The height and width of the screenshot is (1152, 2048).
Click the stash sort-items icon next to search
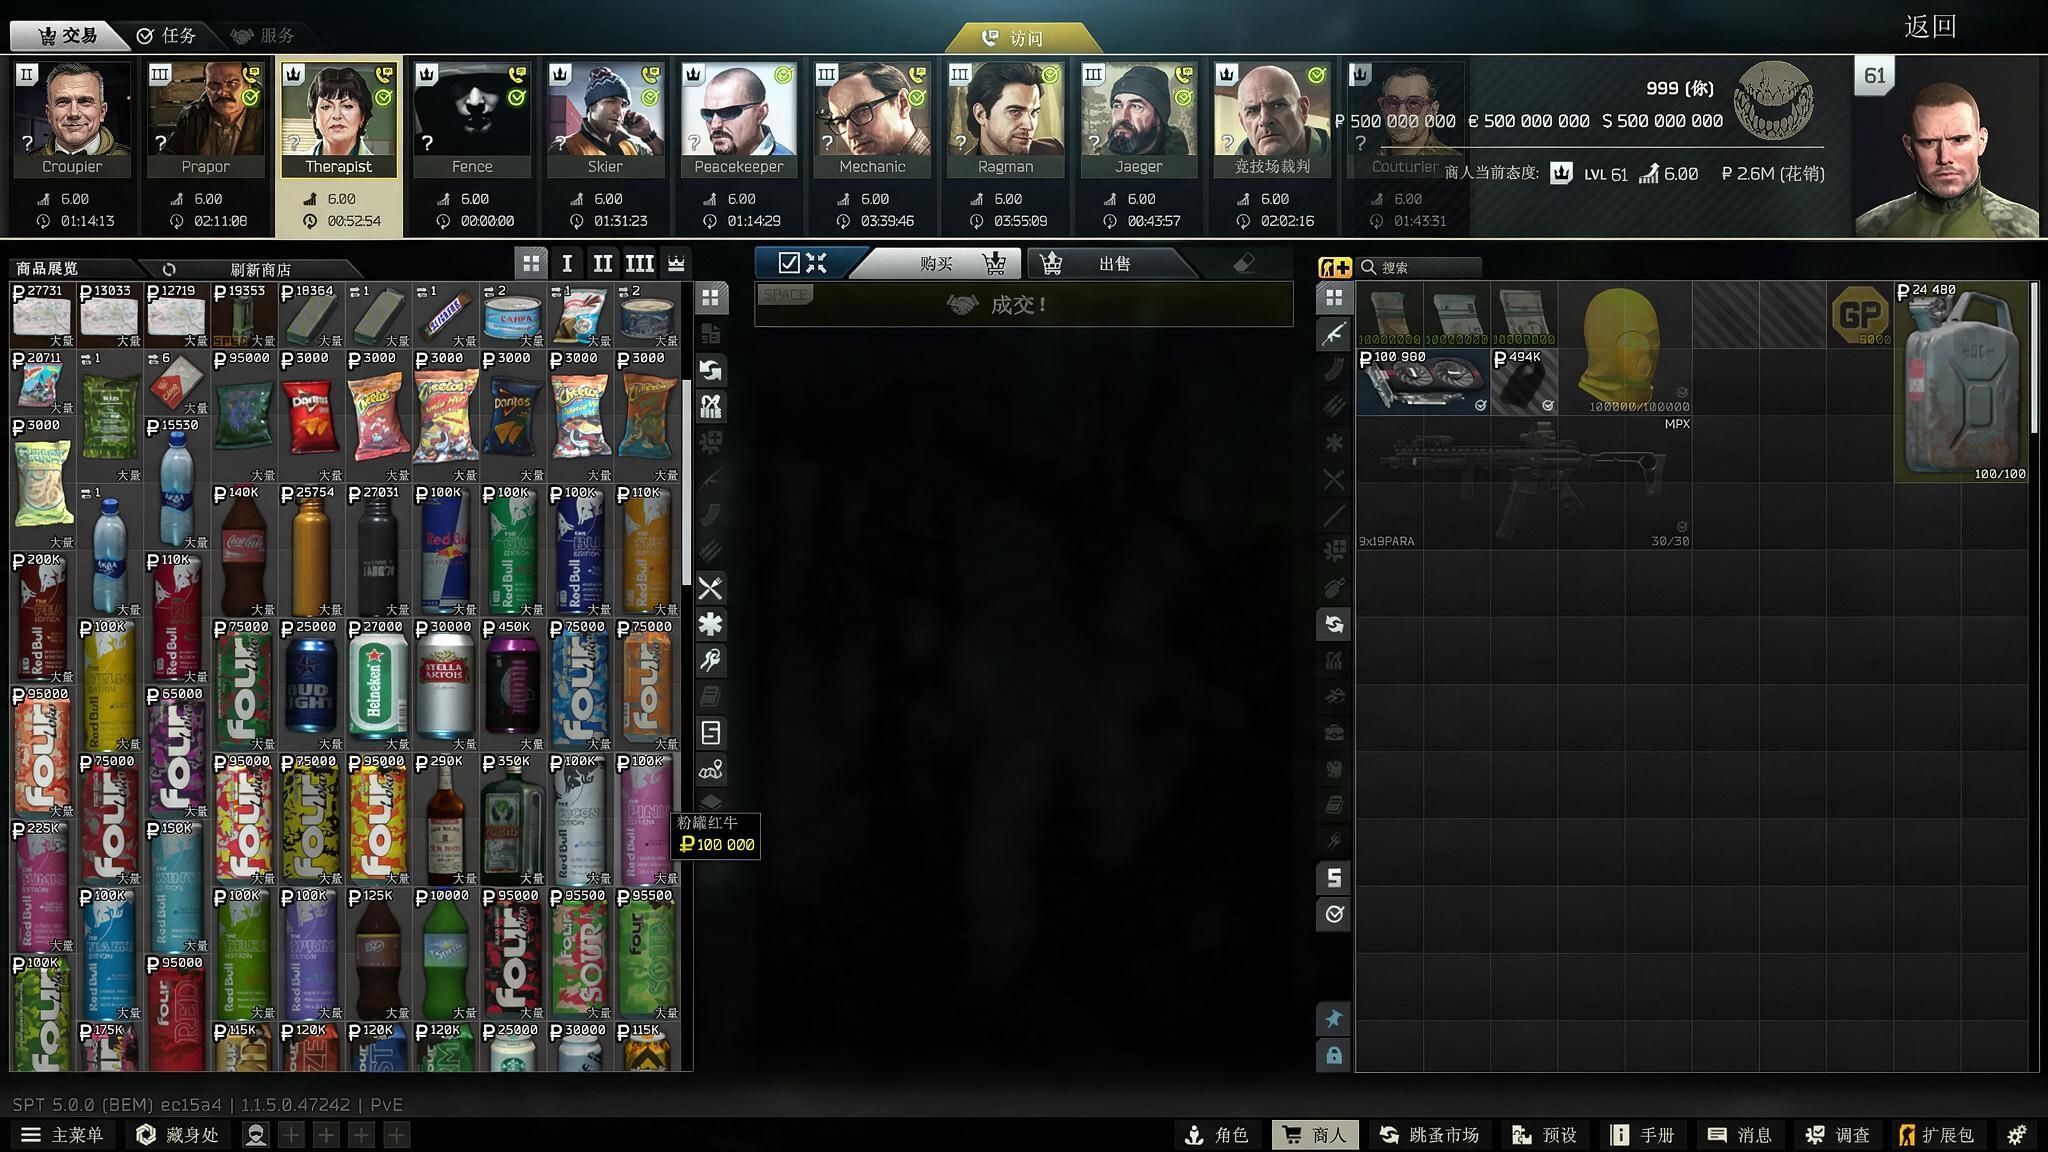[x=1335, y=267]
